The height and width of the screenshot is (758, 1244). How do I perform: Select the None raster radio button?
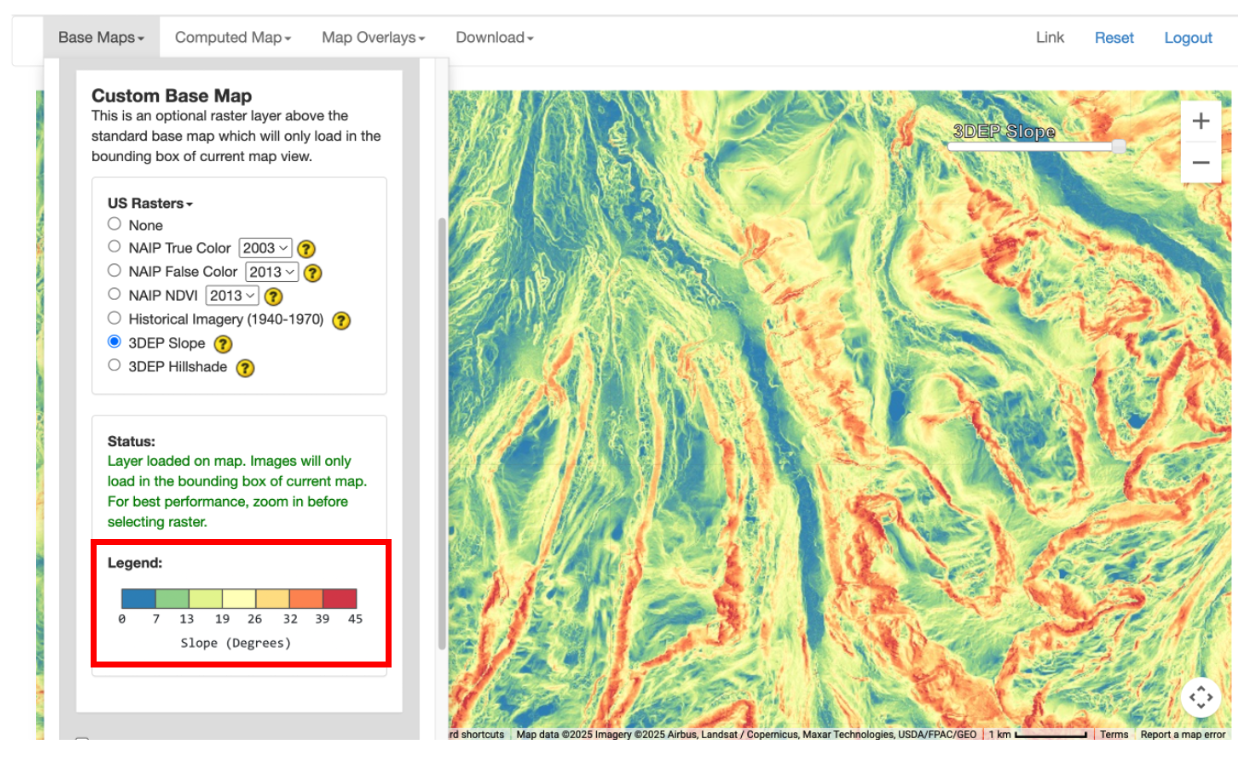[114, 224]
